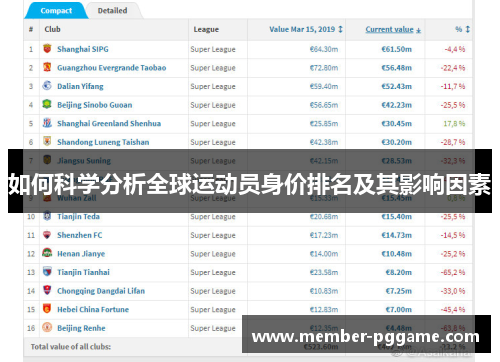Select percentage change 17,8 %
The image size is (500, 362).
(454, 124)
